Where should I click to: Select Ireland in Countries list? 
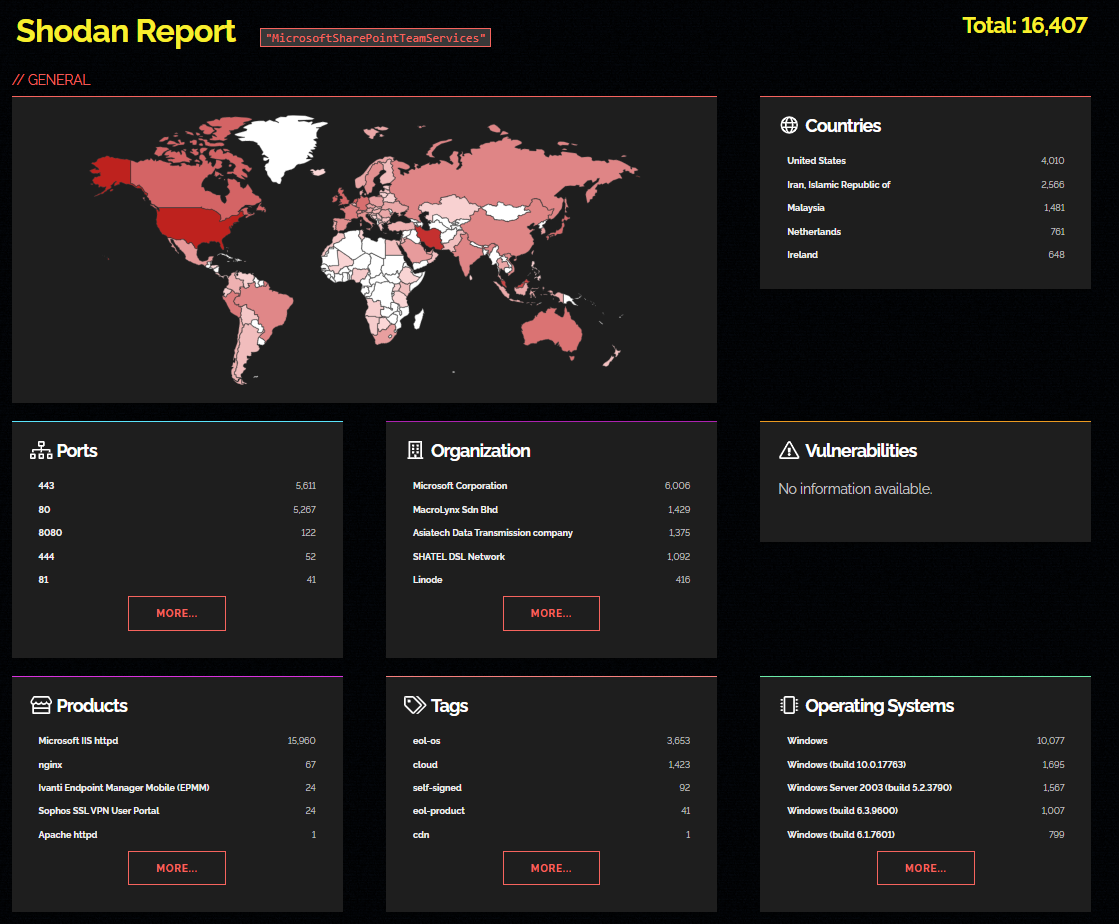(x=926, y=255)
